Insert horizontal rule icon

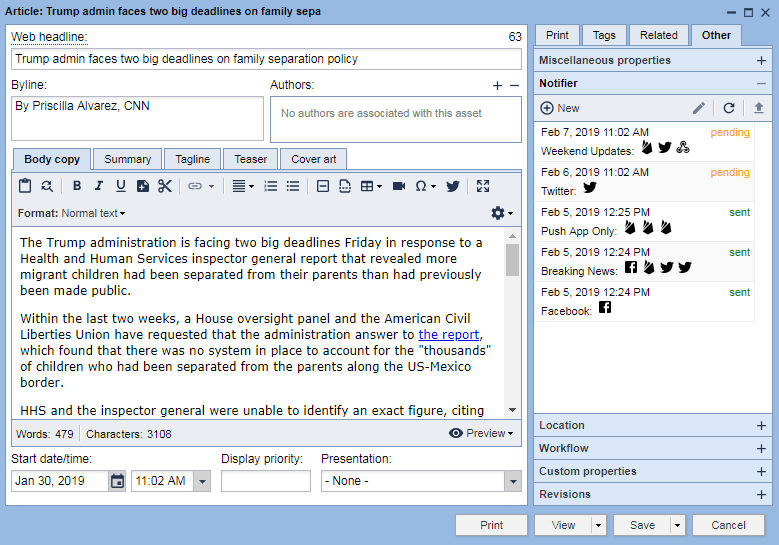tap(323, 186)
